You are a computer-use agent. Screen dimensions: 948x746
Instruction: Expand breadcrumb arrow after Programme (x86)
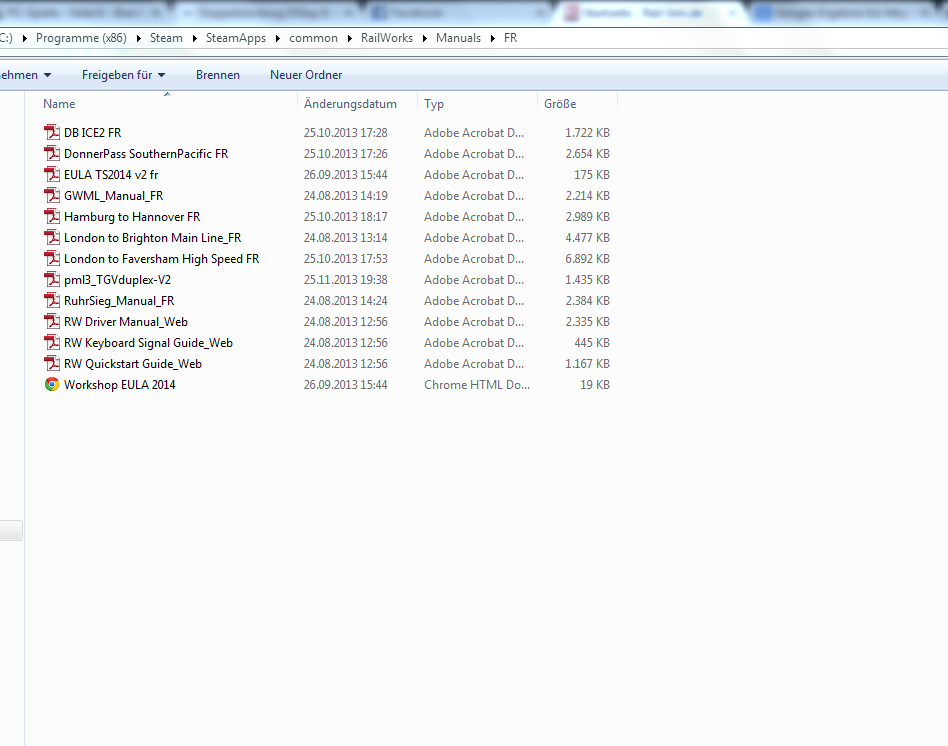coord(138,38)
